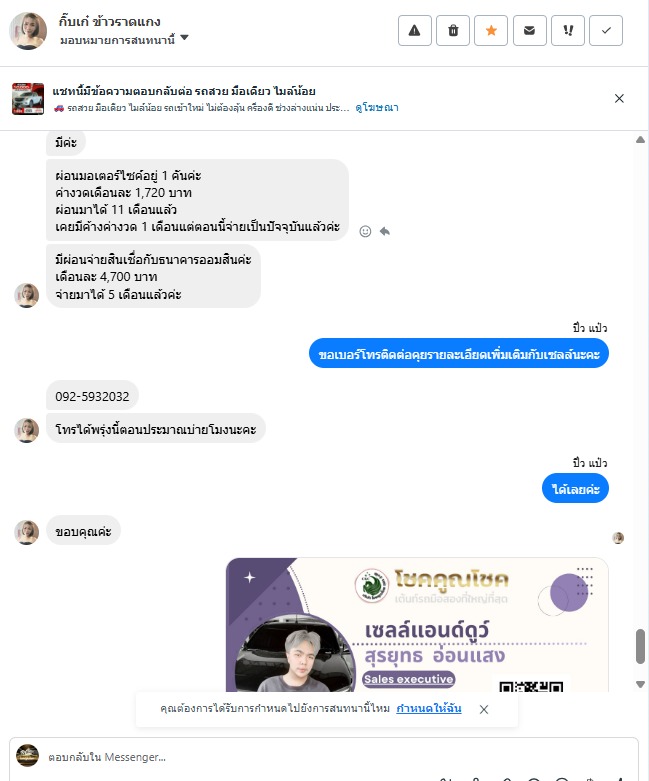649x781 pixels.
Task: Dismiss the assignment prompt popup
Action: point(484,709)
